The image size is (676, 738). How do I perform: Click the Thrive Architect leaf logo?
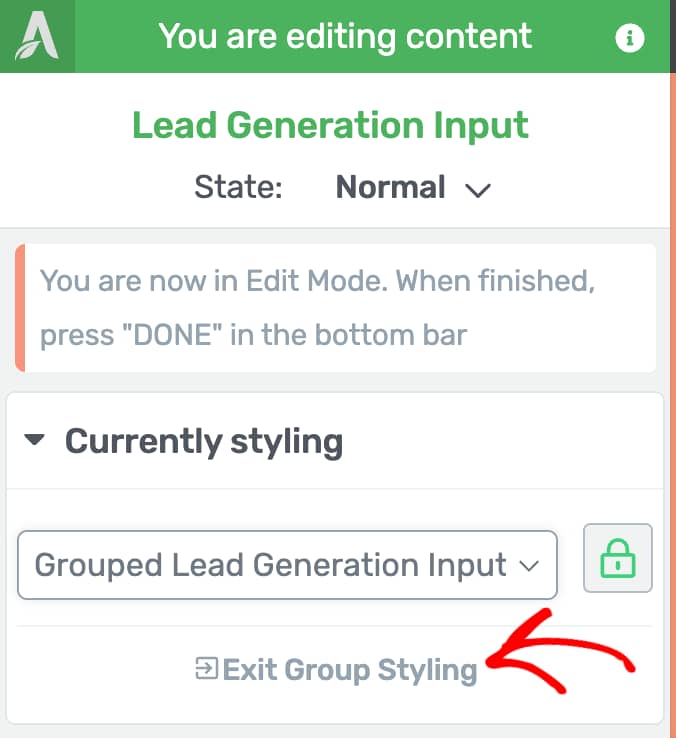point(37,36)
